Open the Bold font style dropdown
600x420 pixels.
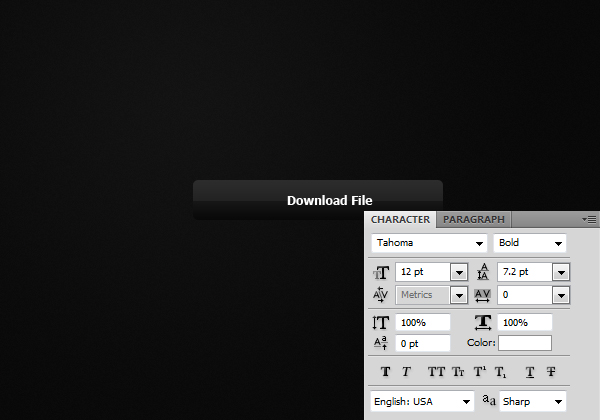530,243
